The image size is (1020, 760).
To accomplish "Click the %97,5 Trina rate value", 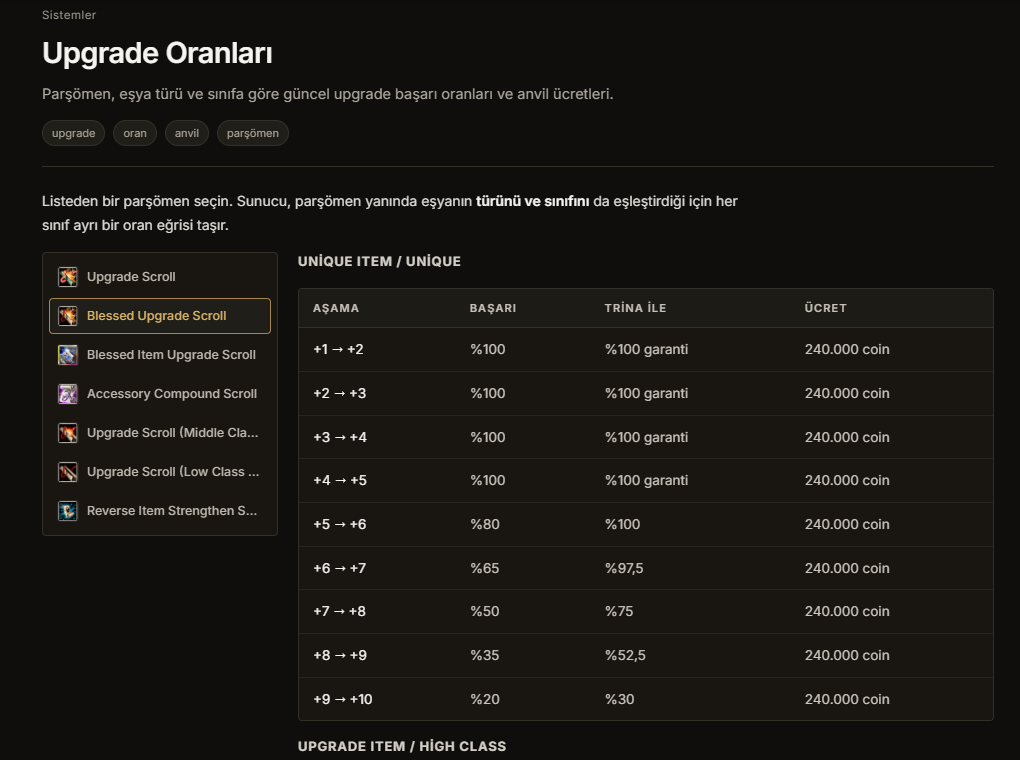I will coord(624,568).
